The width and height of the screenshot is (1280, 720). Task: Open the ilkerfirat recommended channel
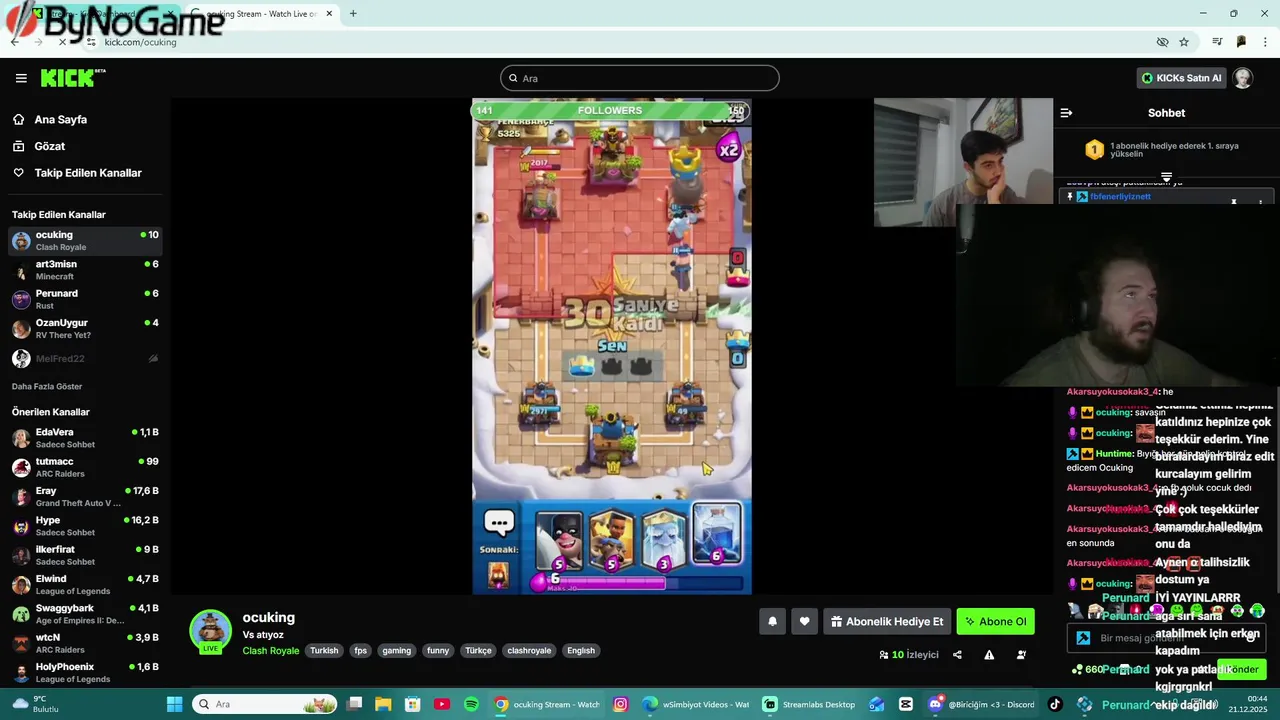[84, 555]
